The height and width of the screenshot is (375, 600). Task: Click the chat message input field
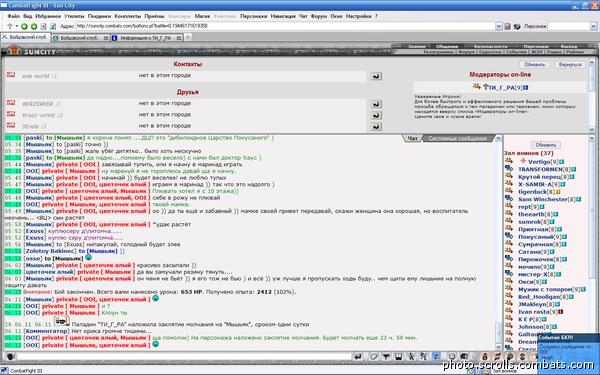point(184,357)
